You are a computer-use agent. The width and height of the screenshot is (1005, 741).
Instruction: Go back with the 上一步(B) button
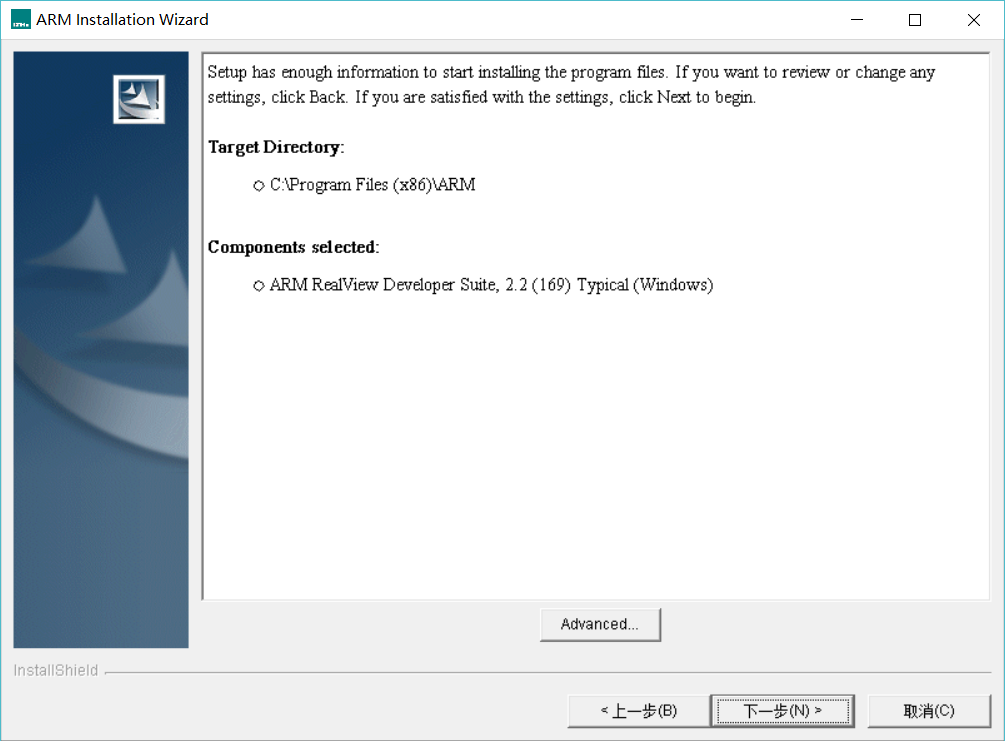(638, 711)
